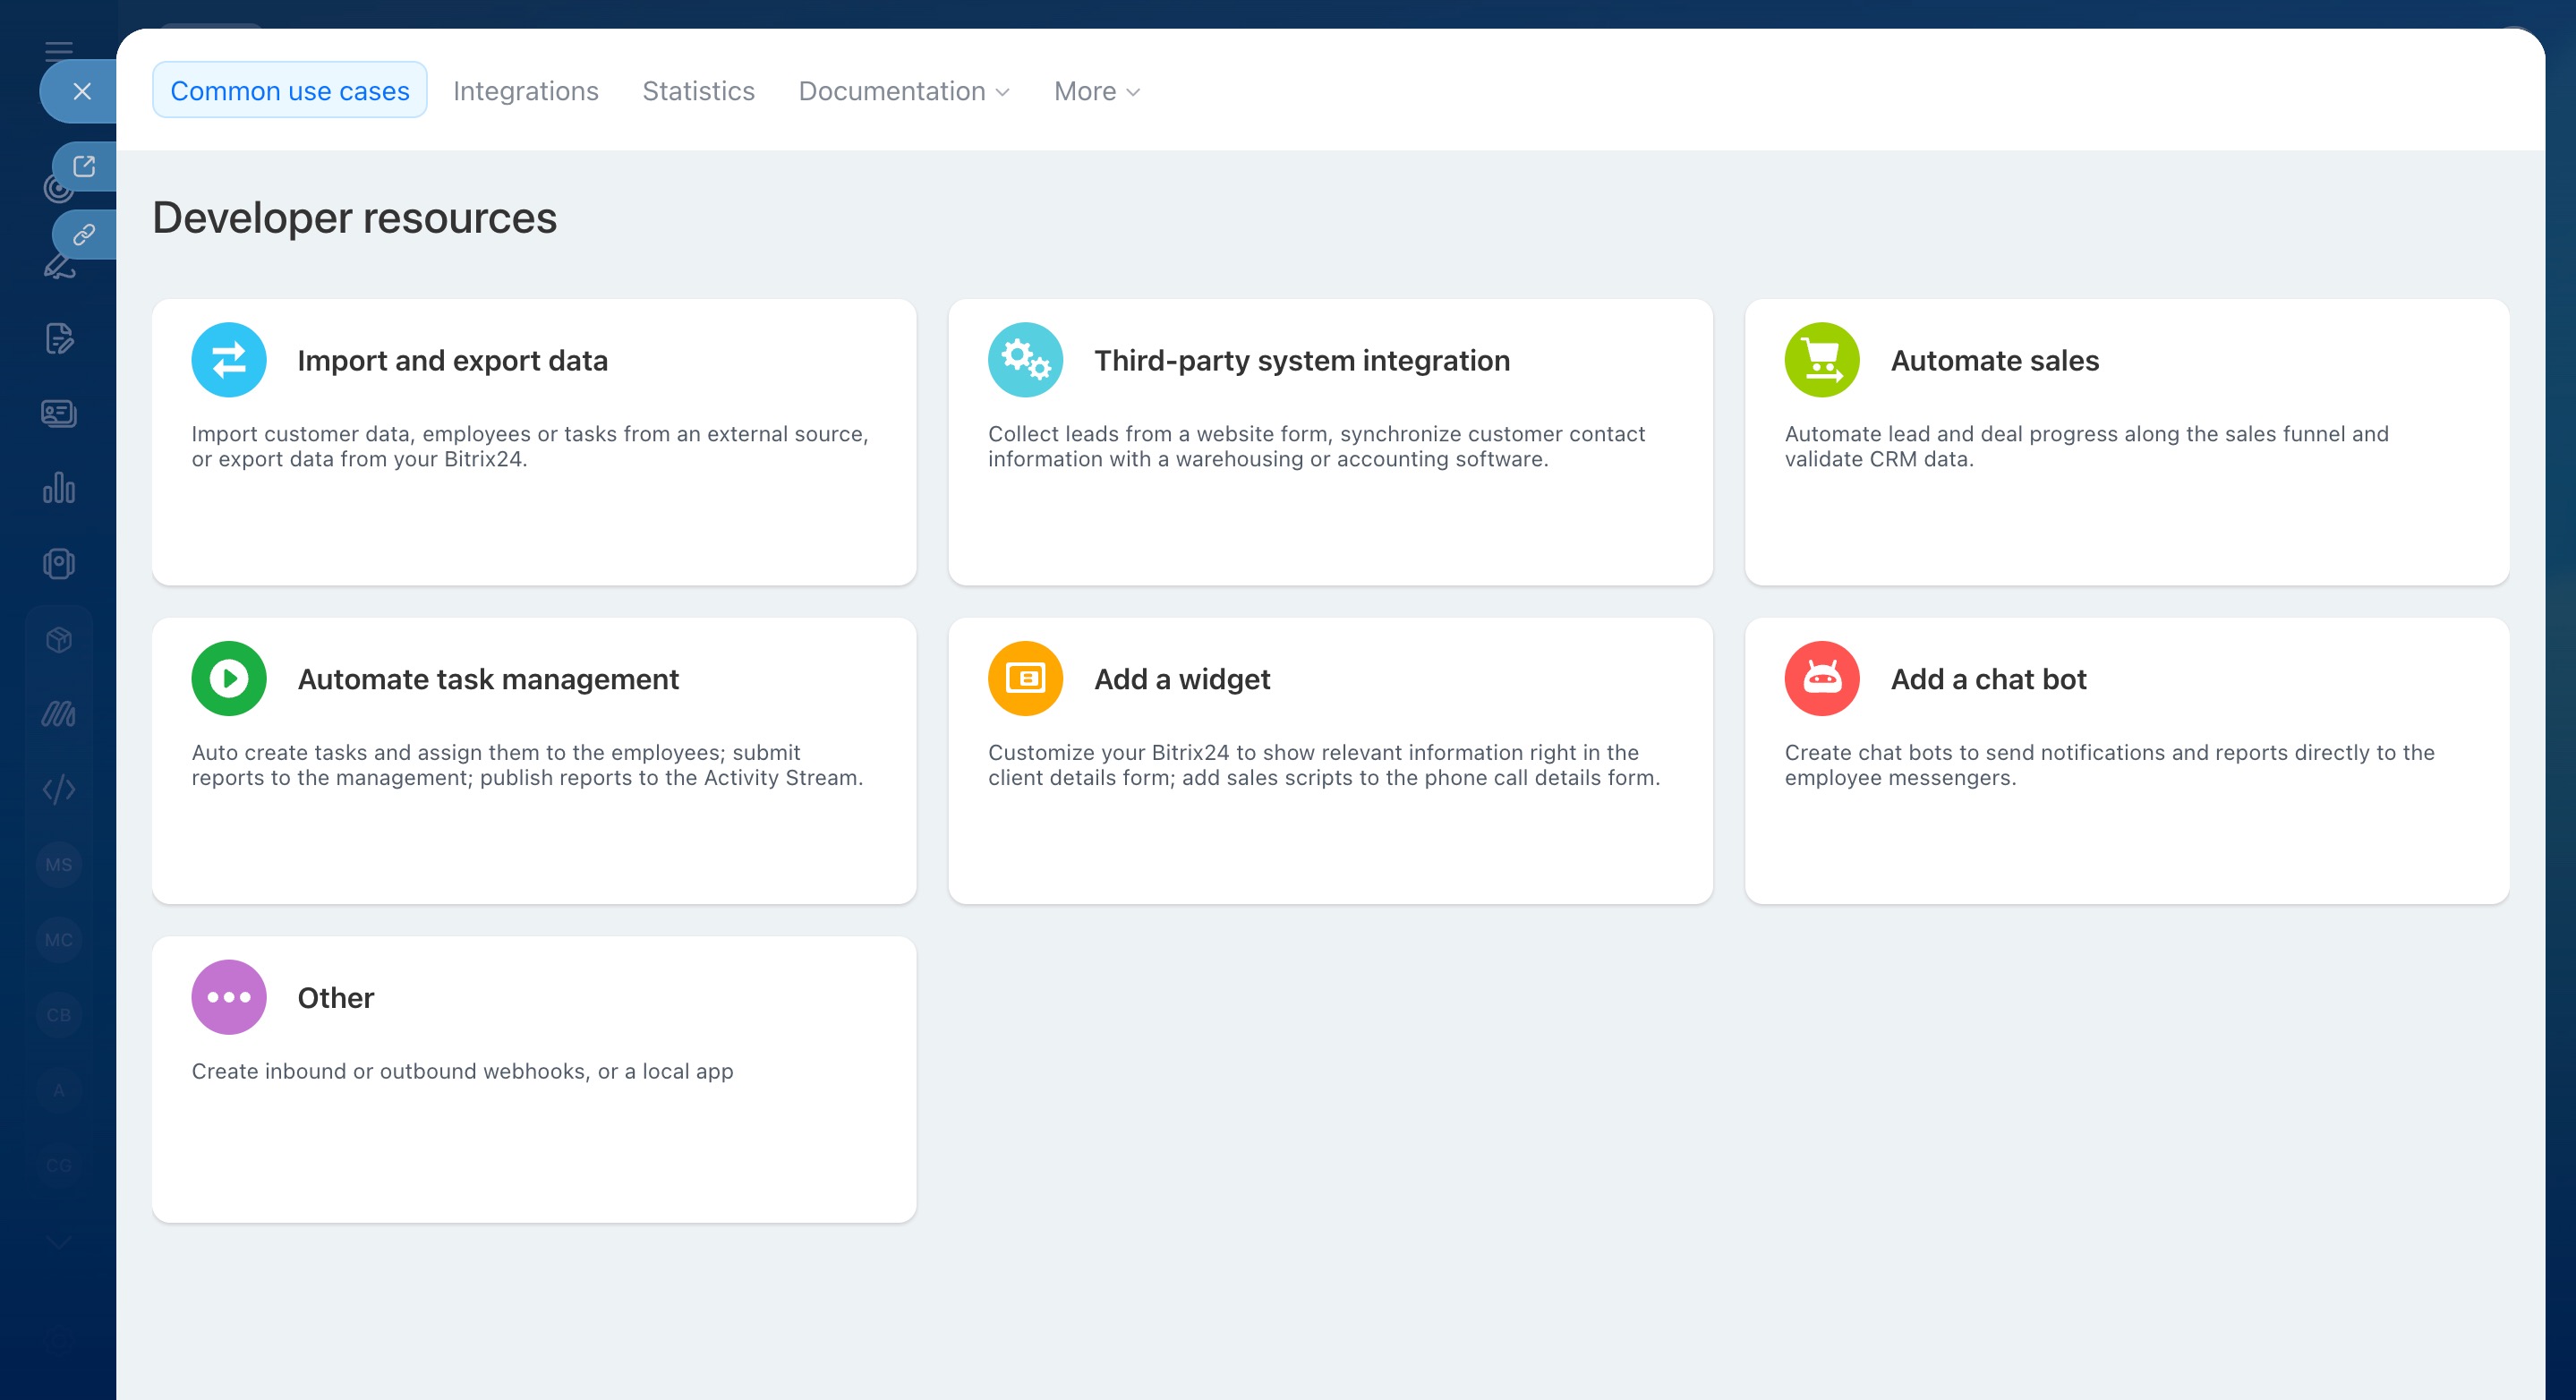Open the Statistics tab

(698, 91)
